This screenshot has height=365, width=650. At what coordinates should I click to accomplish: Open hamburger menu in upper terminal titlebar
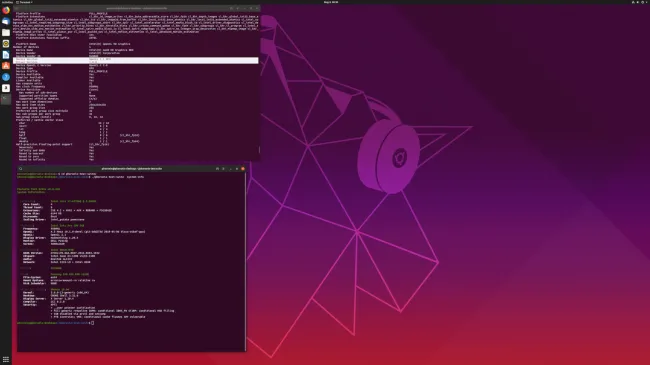[x=238, y=8]
